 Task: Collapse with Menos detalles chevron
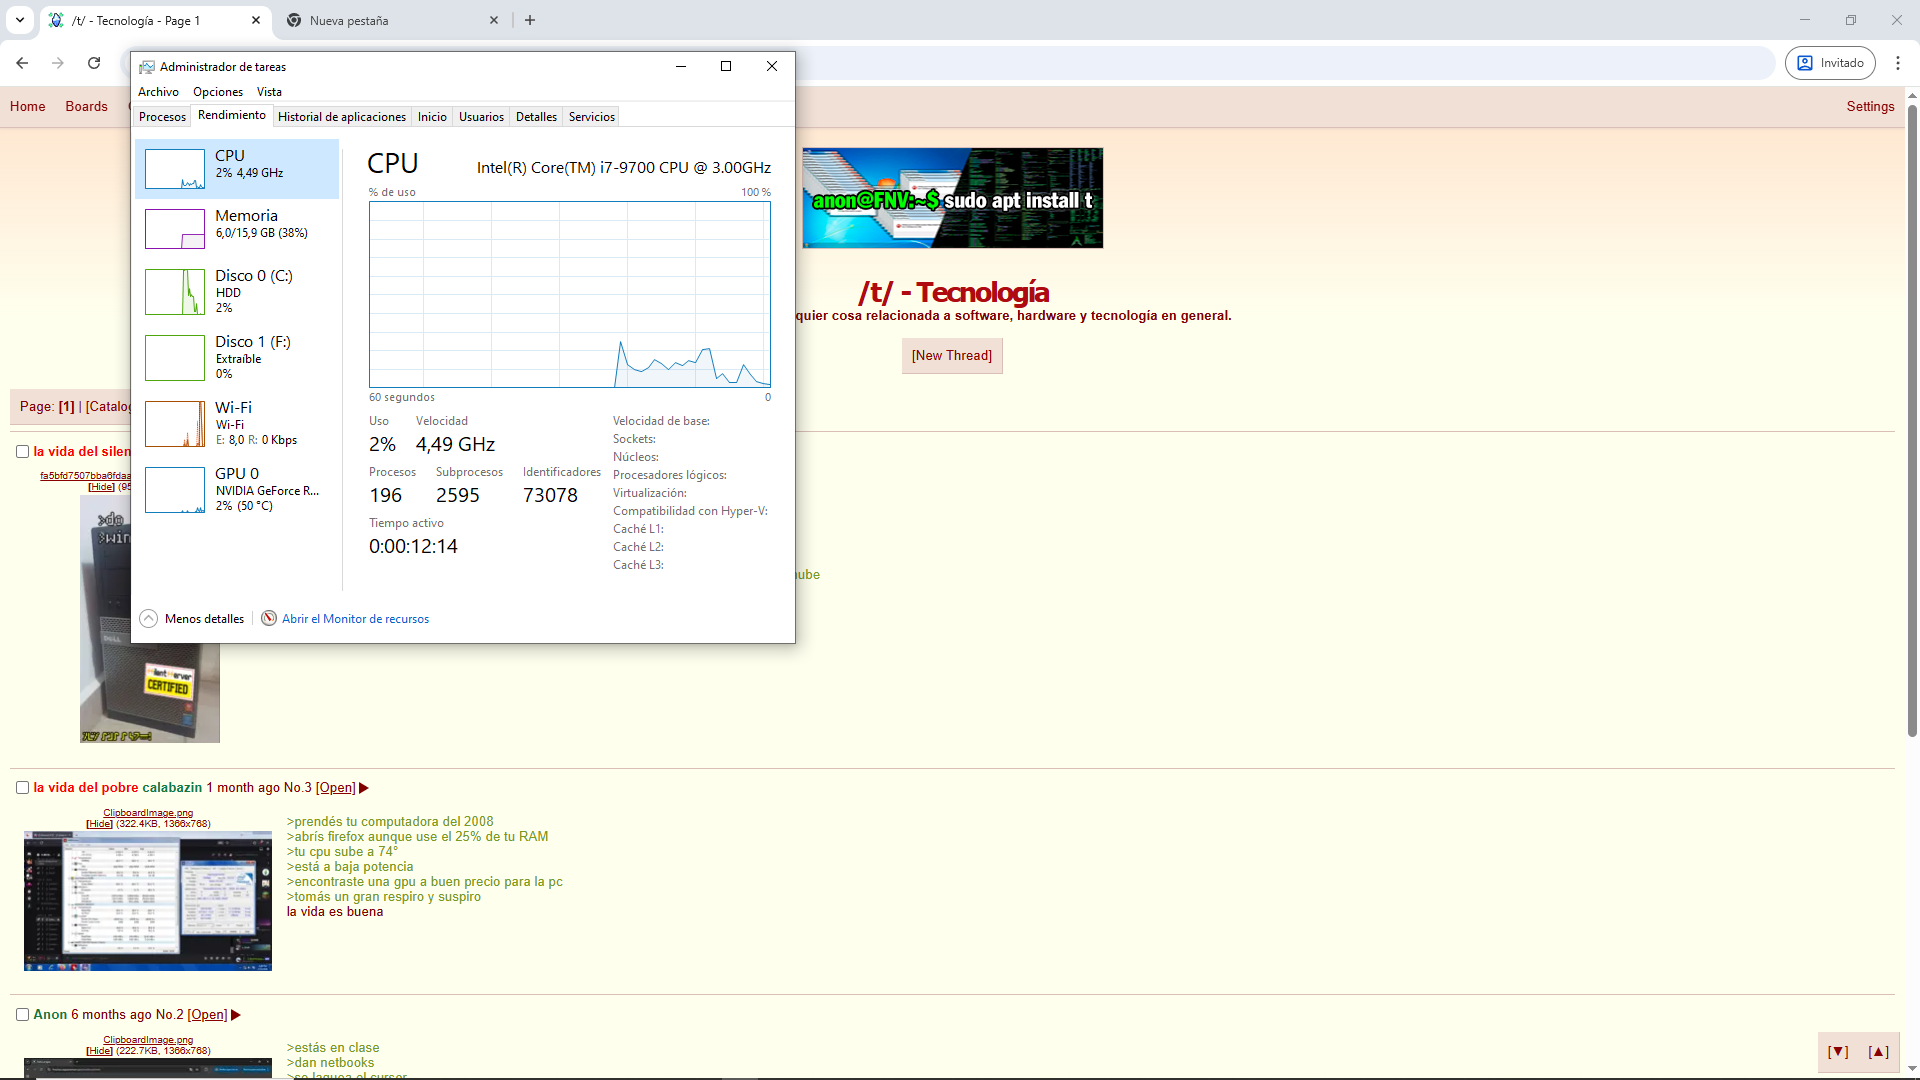click(x=149, y=619)
